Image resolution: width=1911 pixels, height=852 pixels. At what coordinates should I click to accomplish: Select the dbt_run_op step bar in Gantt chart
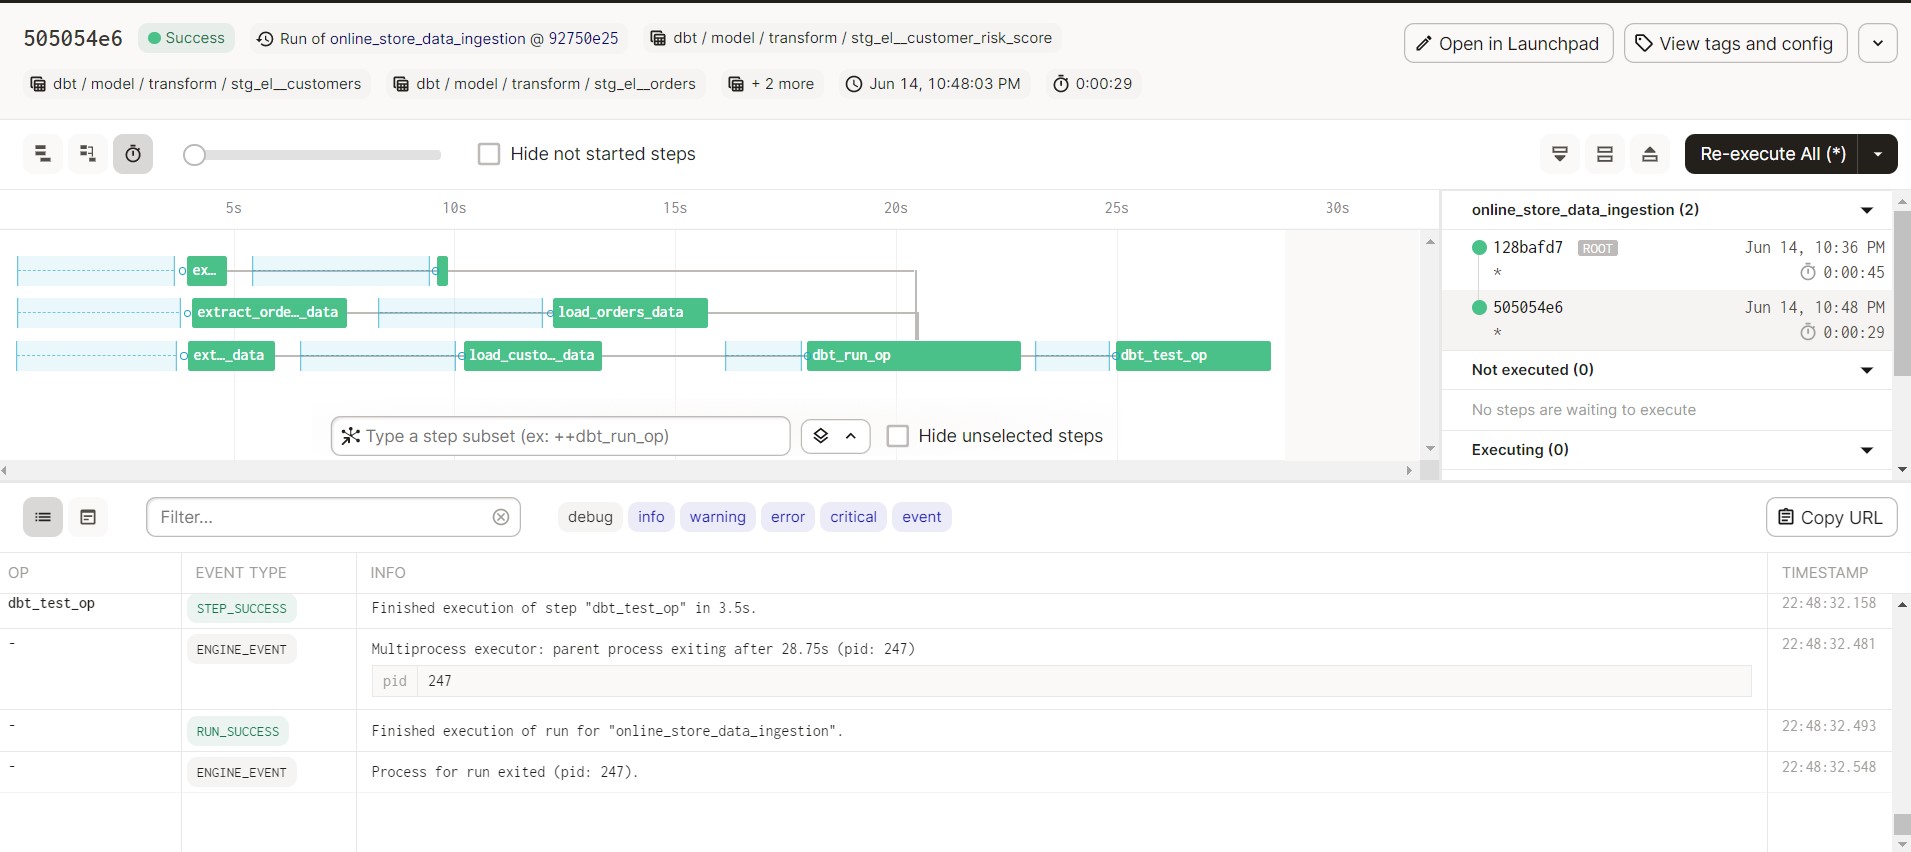click(914, 355)
